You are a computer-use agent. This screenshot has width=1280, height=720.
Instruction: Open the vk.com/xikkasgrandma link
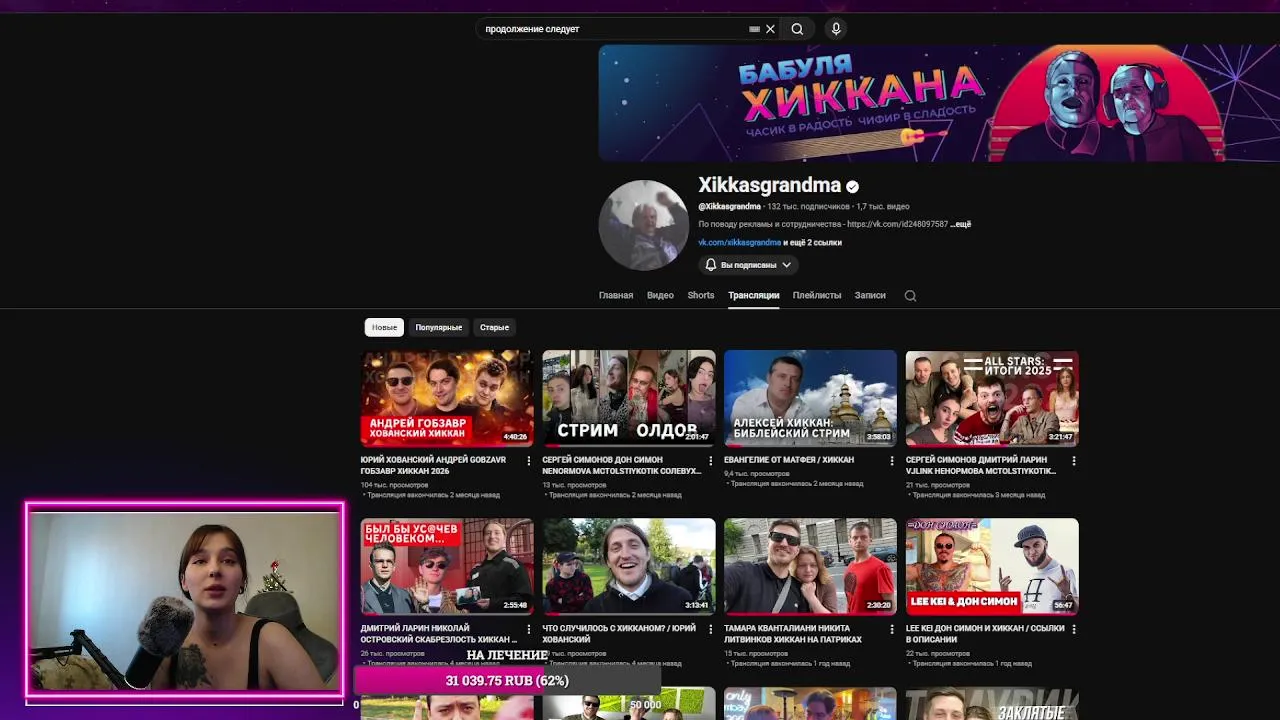739,242
